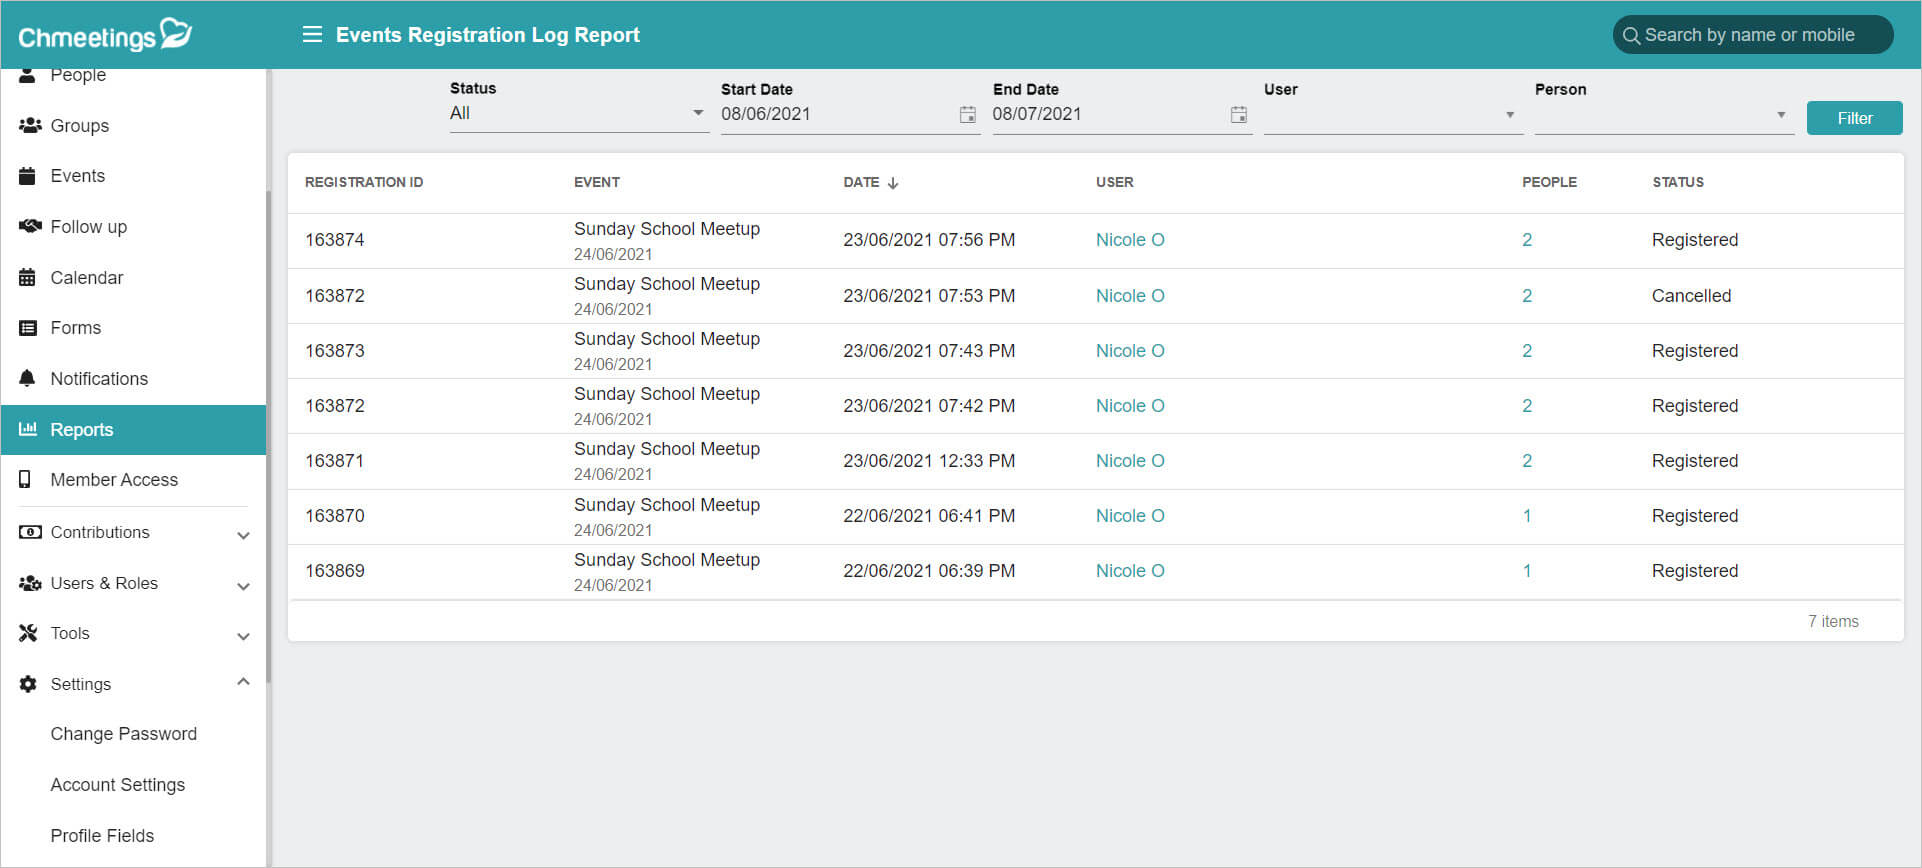Click the search magnifier icon
The height and width of the screenshot is (868, 1922).
click(x=1631, y=36)
